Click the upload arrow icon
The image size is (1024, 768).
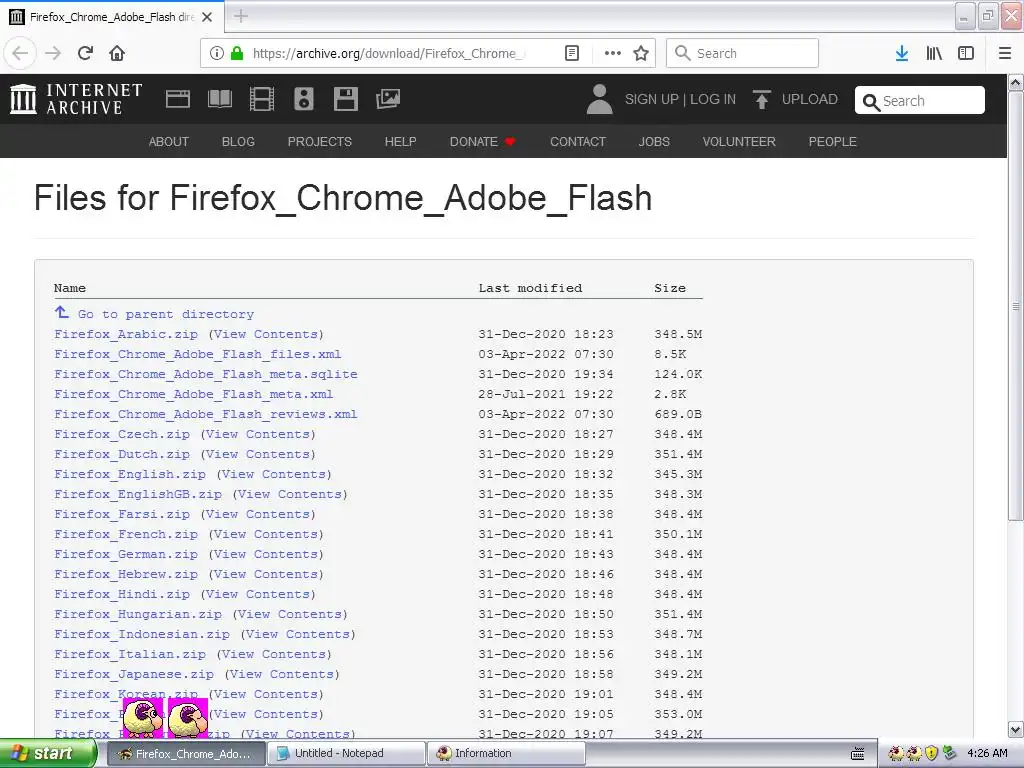point(761,99)
